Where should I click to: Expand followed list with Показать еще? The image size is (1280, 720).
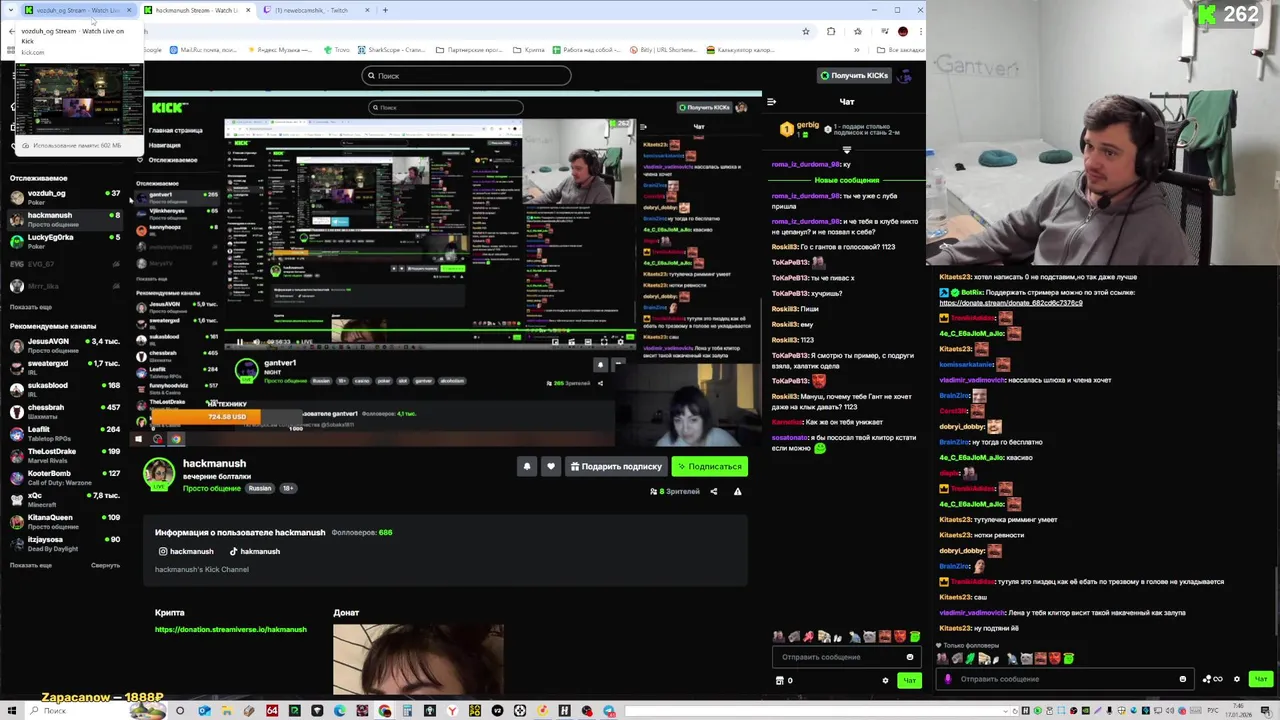pyautogui.click(x=31, y=307)
